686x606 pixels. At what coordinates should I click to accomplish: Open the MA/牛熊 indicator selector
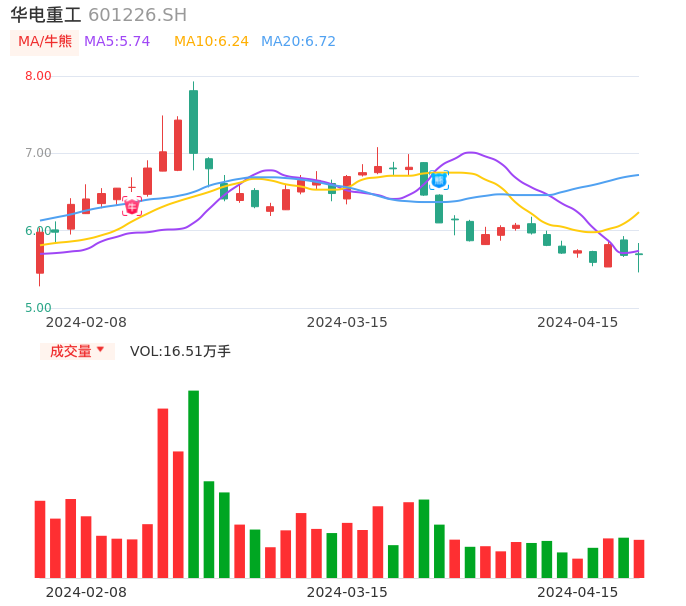click(44, 42)
